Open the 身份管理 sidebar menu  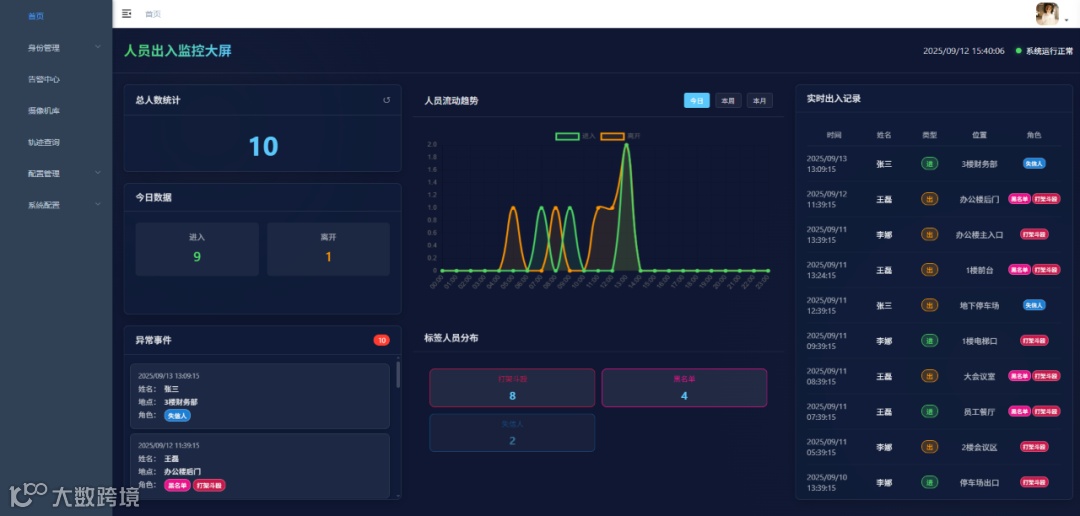tap(56, 48)
